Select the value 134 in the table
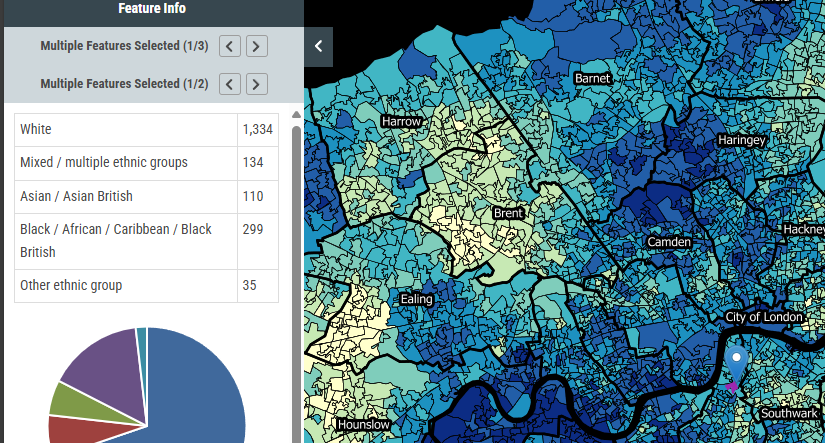Viewport: 825px width, 443px height. click(253, 163)
